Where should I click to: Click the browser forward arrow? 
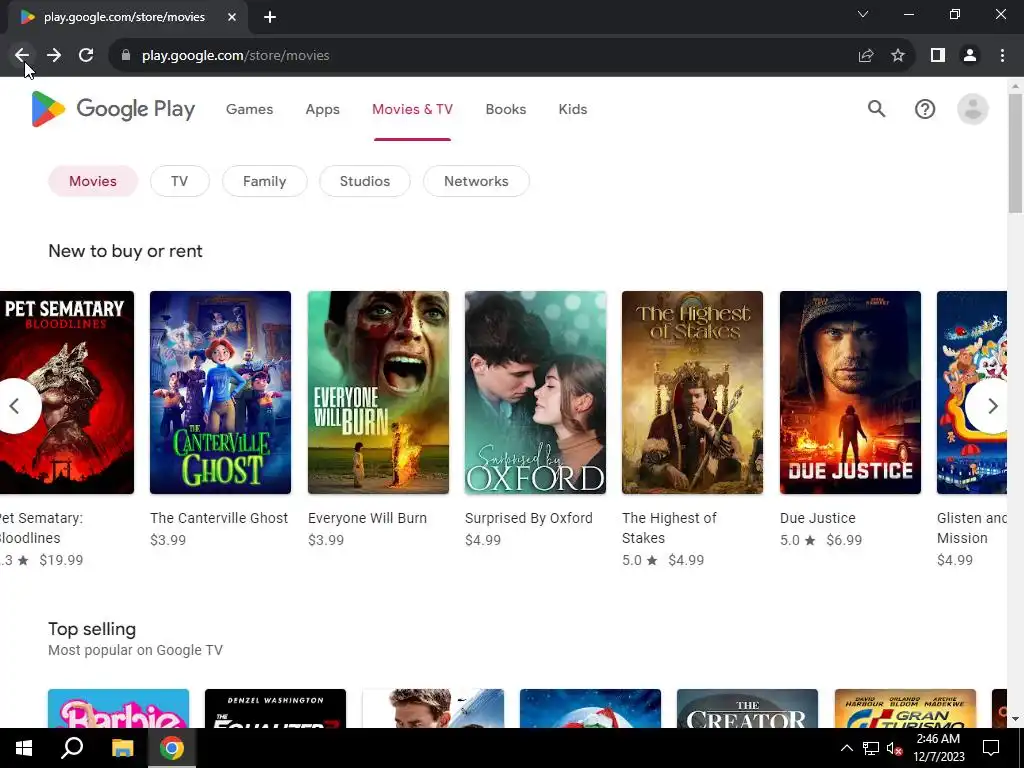pos(54,56)
